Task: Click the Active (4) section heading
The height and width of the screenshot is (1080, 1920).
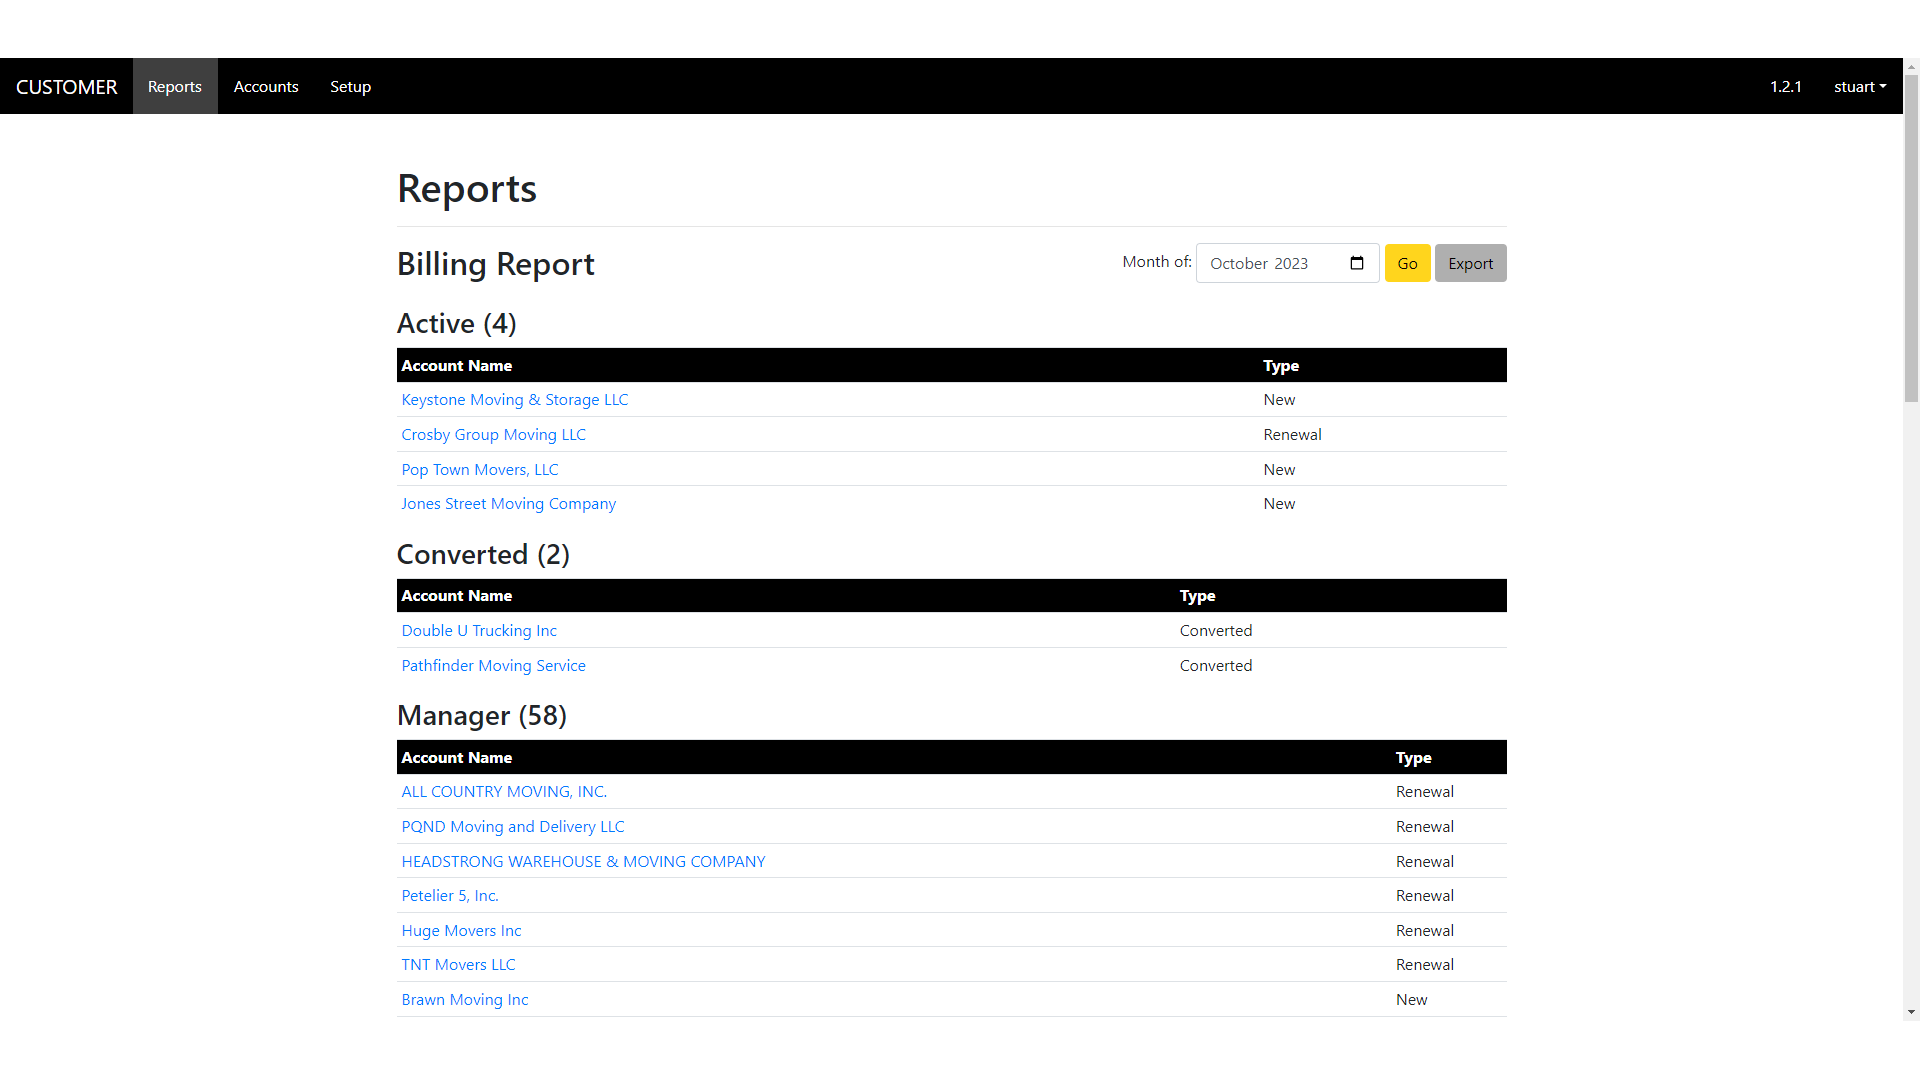Action: point(456,323)
